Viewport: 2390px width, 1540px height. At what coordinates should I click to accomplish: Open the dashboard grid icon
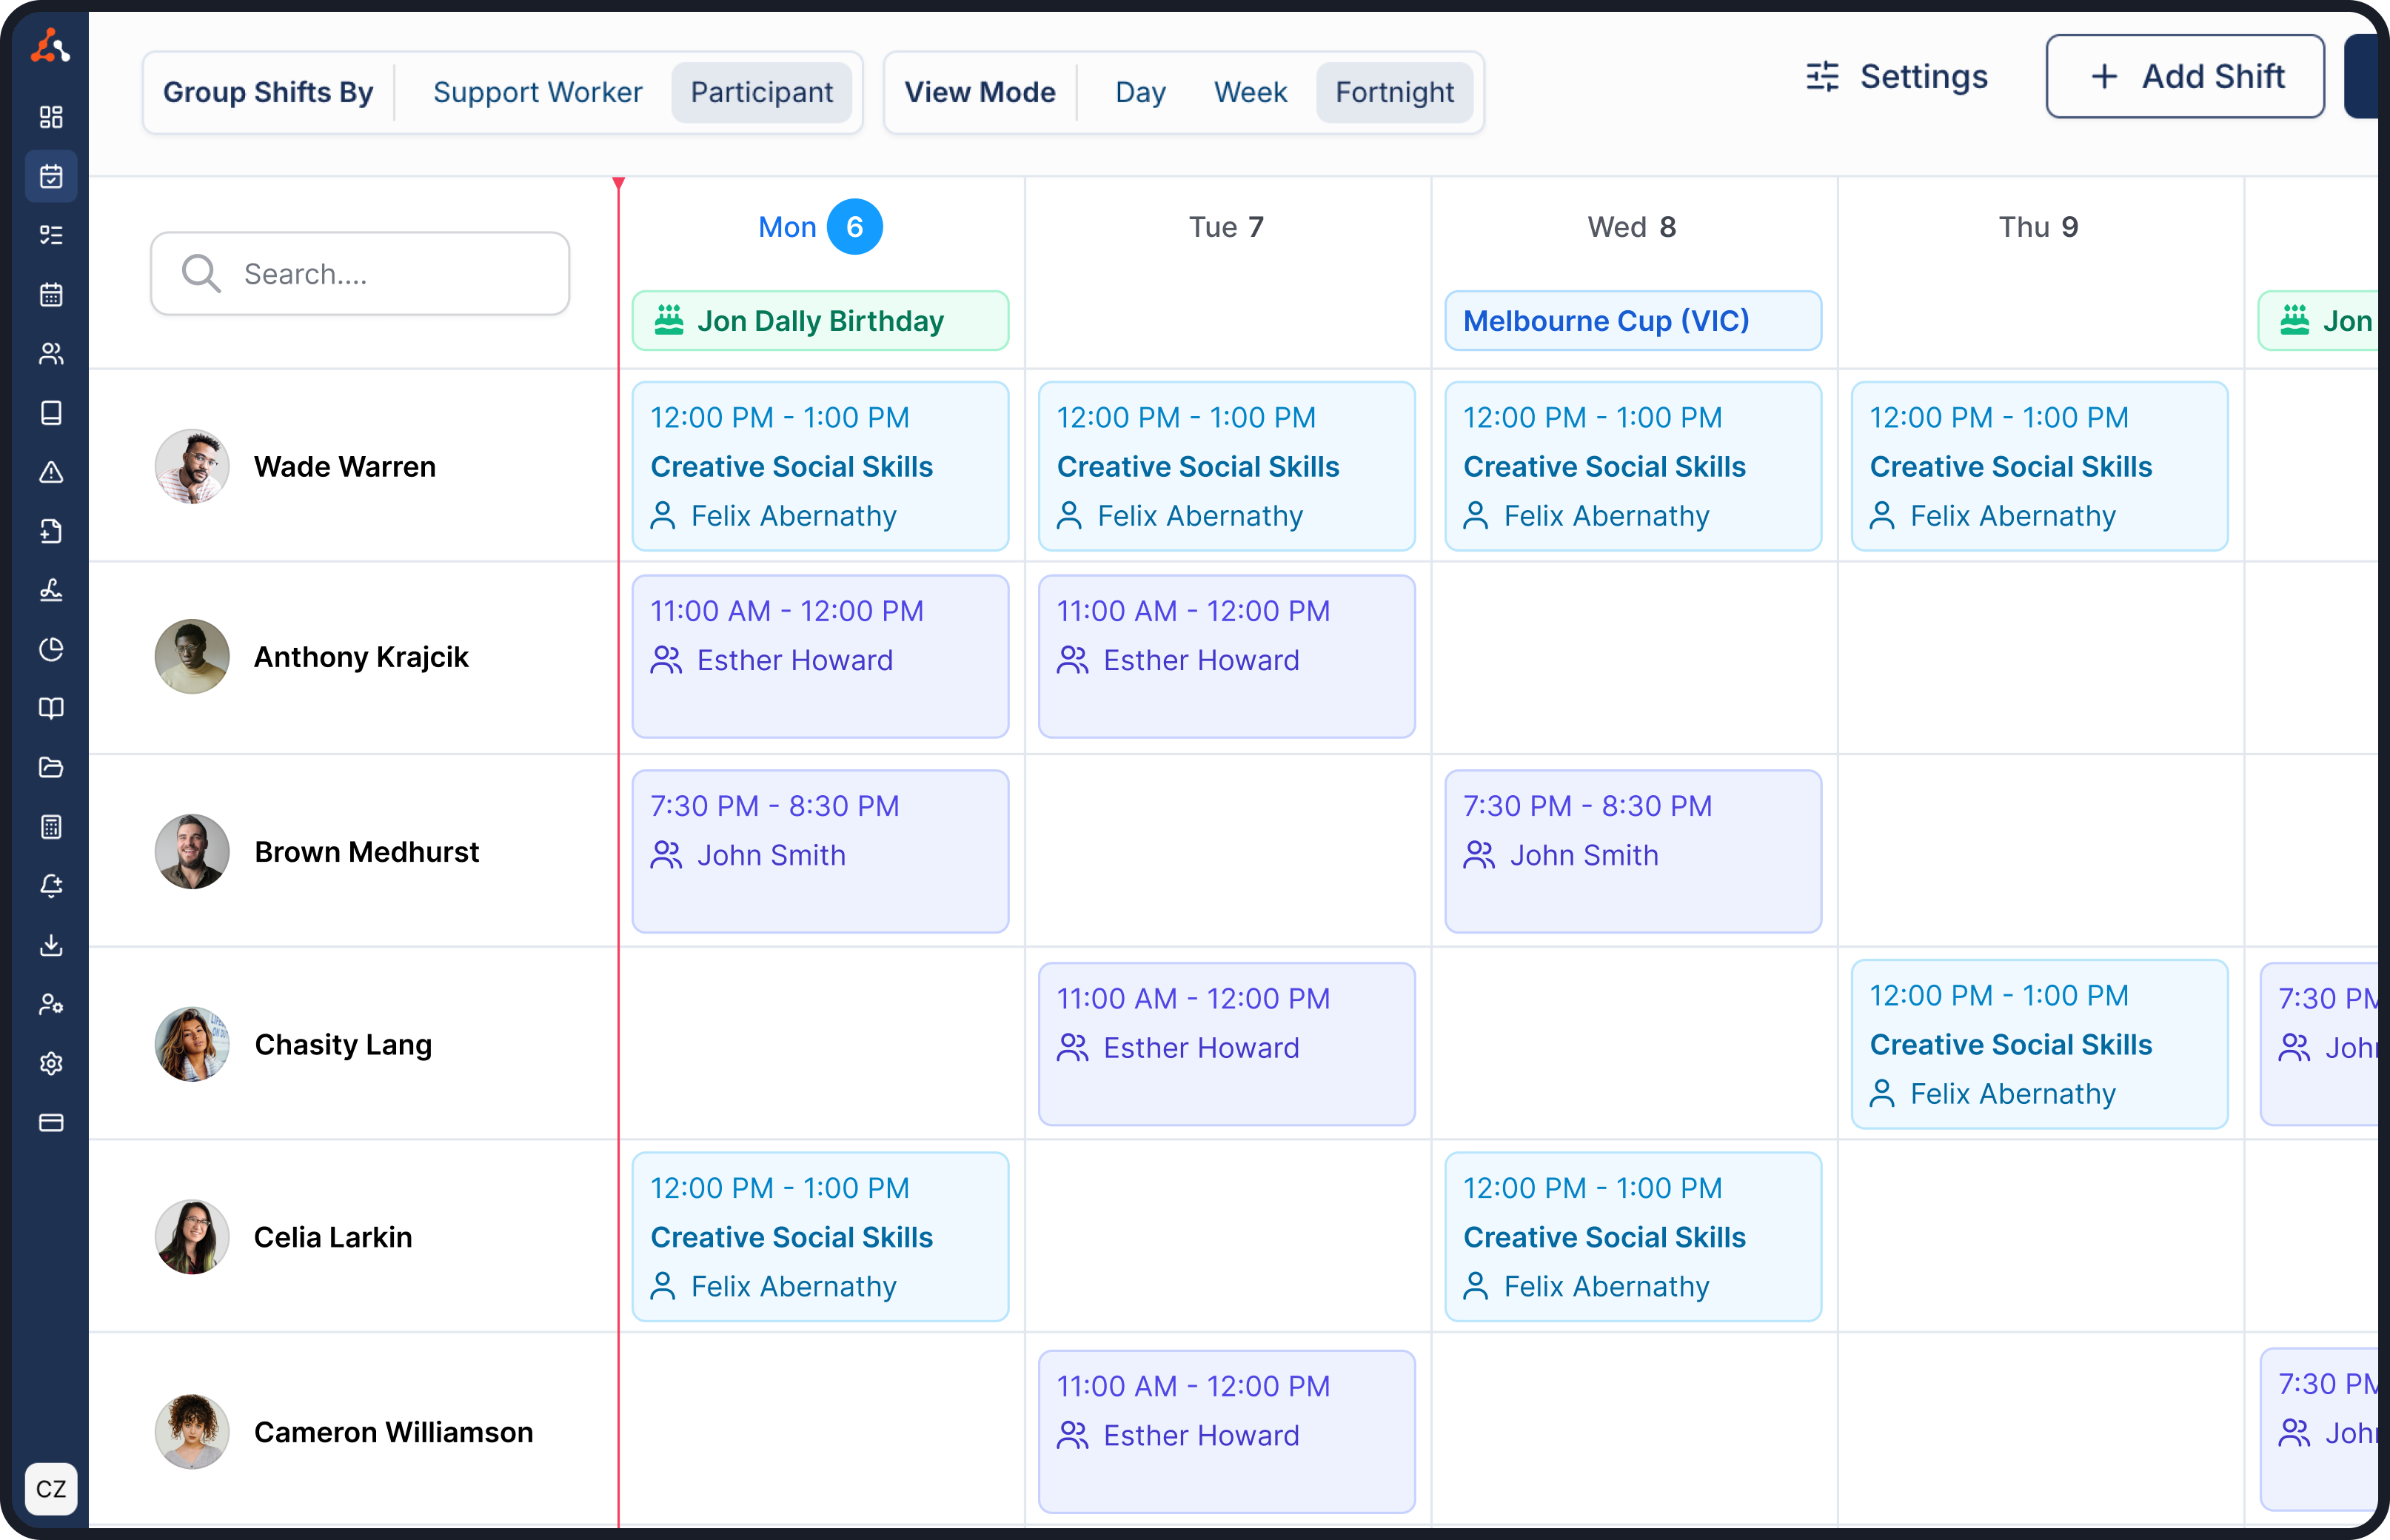click(51, 117)
